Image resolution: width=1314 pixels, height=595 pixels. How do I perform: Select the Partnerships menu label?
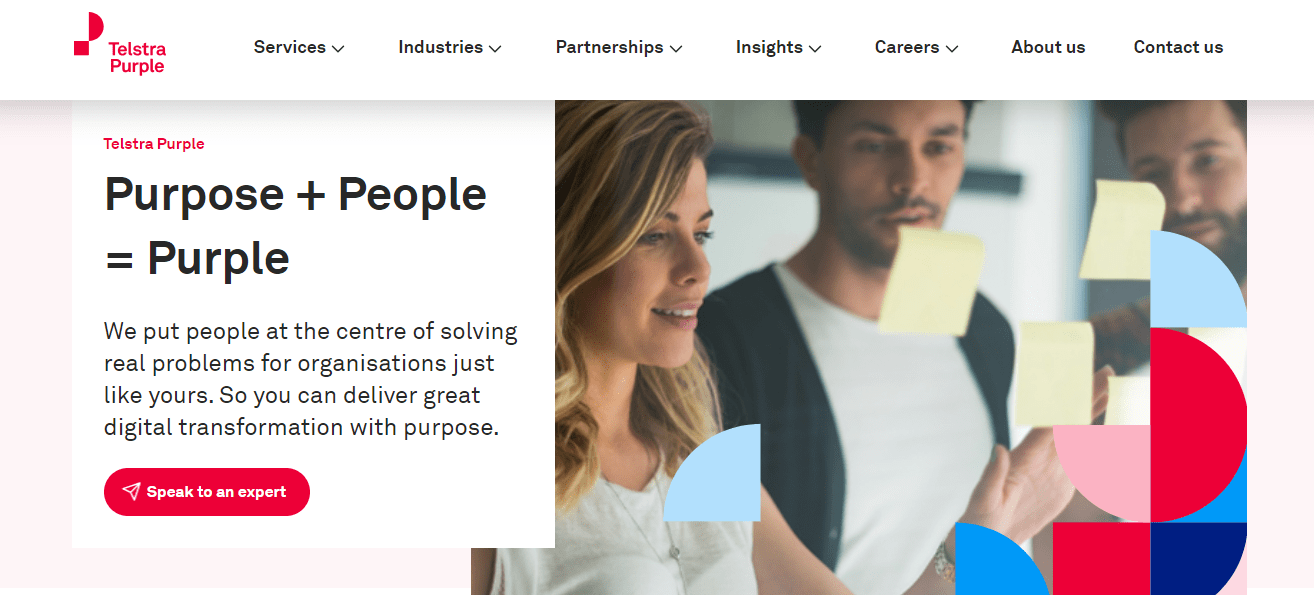(609, 47)
